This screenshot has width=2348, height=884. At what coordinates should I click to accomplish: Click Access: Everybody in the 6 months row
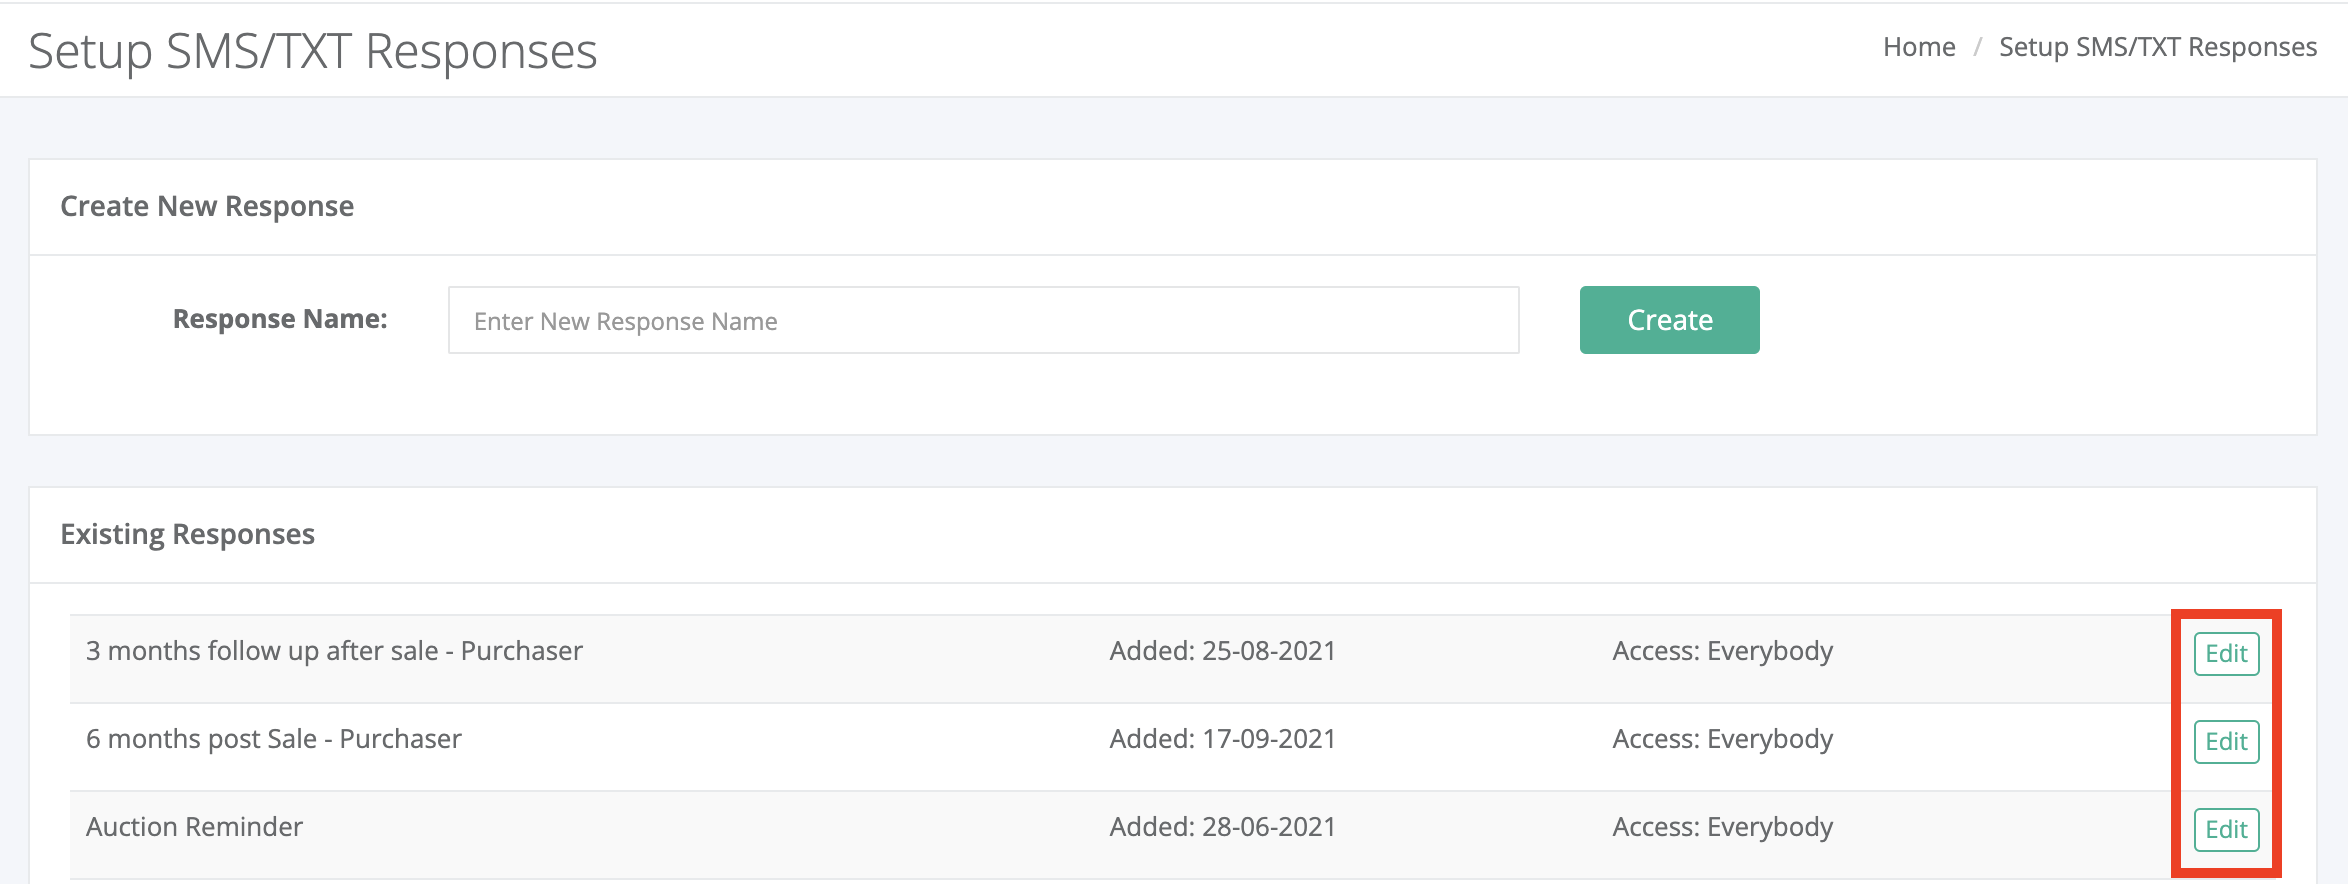tap(1722, 739)
